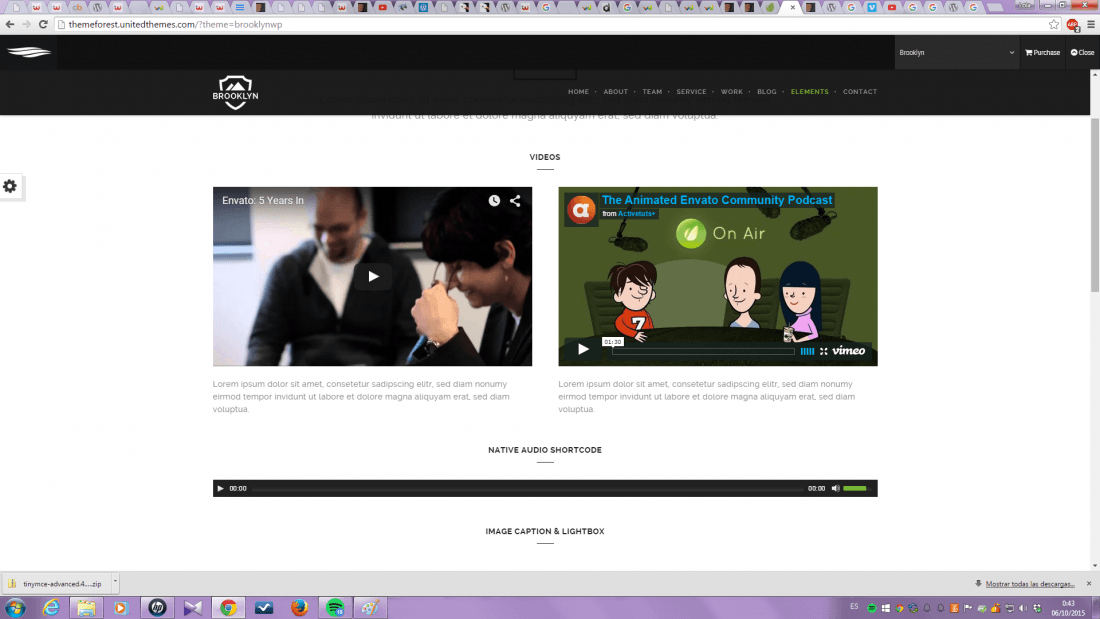Image resolution: width=1100 pixels, height=619 pixels.
Task: Open Visual Studio from taskbar
Action: point(193,608)
